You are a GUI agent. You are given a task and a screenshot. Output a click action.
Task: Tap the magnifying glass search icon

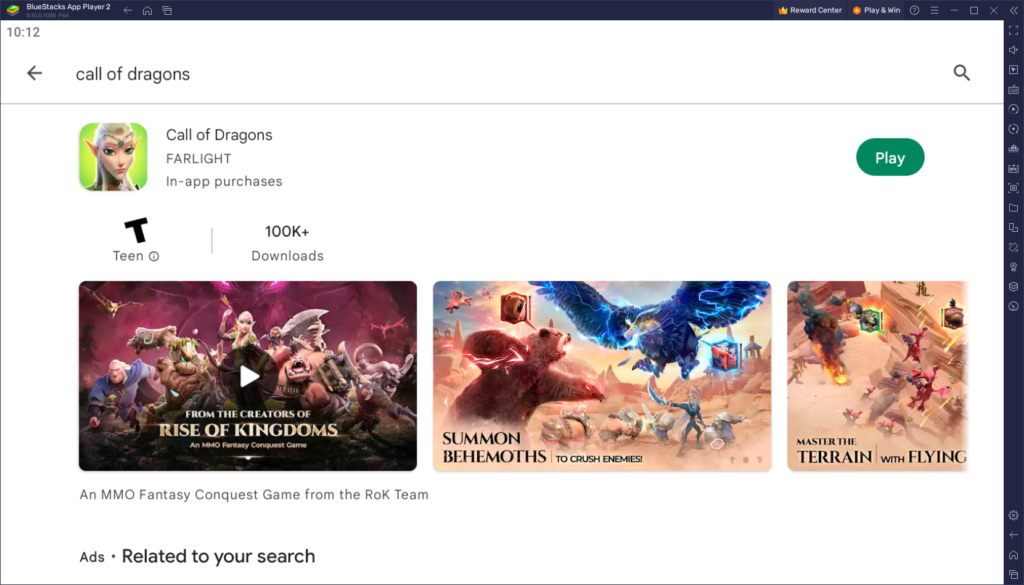point(961,73)
